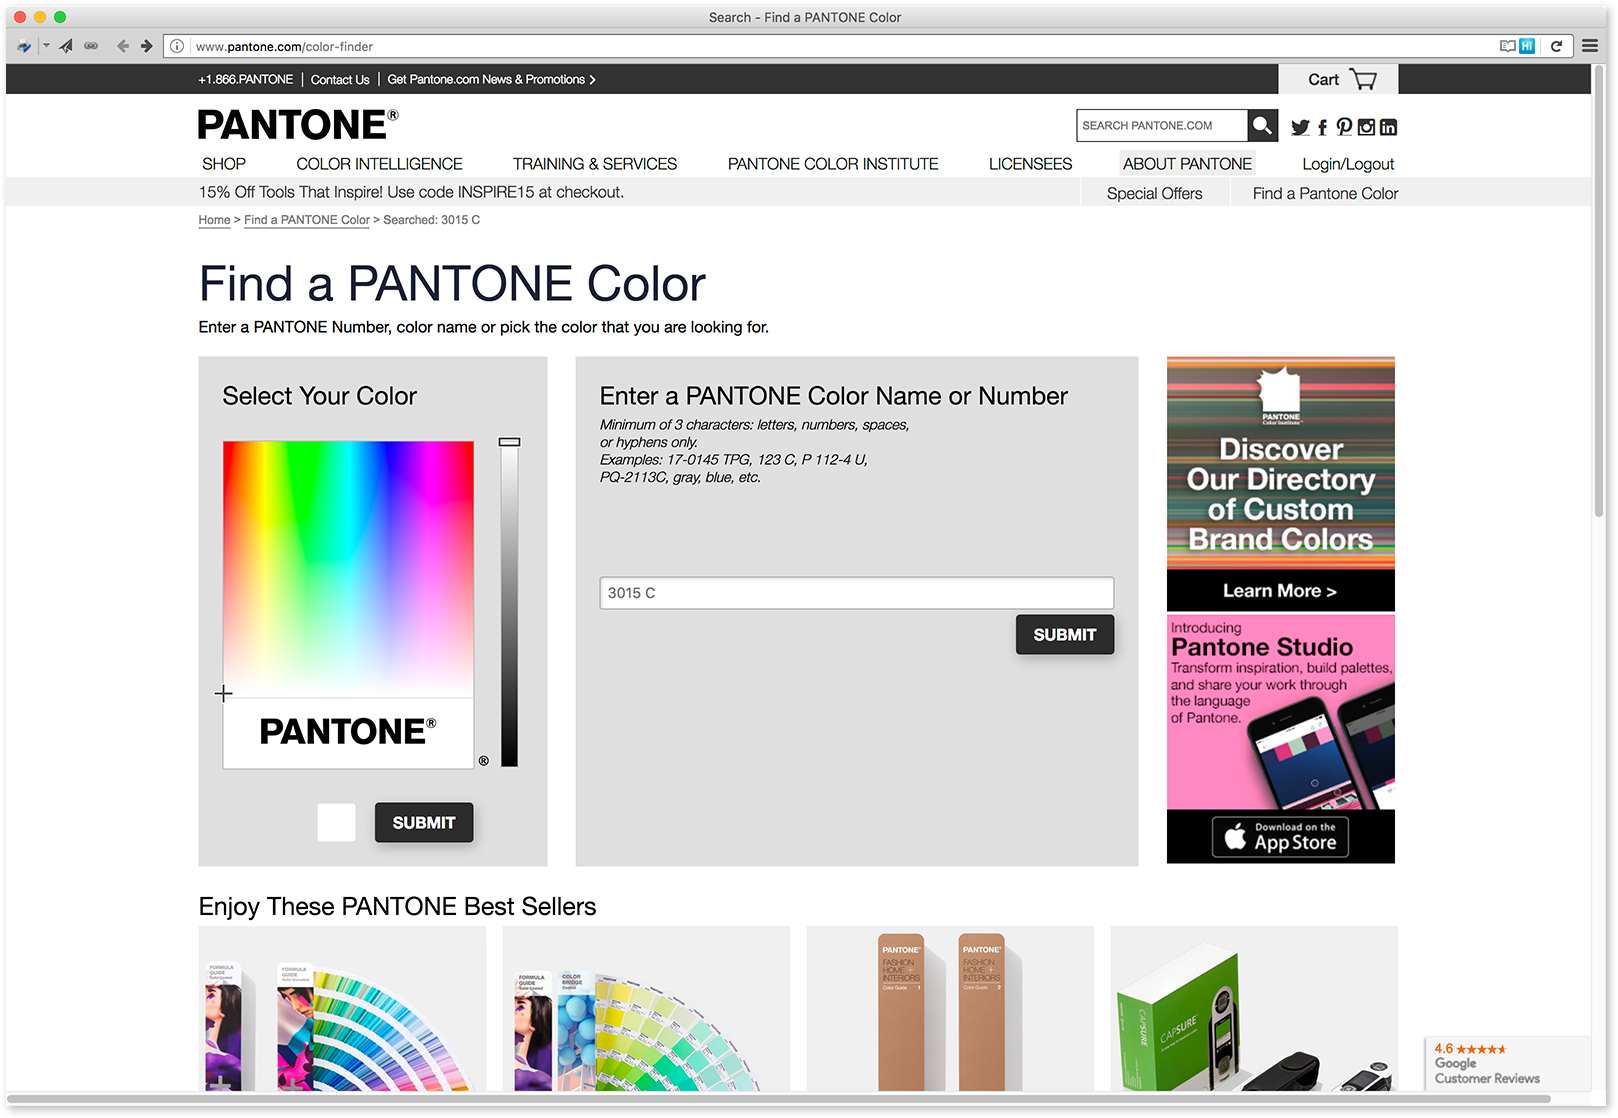
Task: Click the page vertical scrollbar
Action: (x=1599, y=290)
